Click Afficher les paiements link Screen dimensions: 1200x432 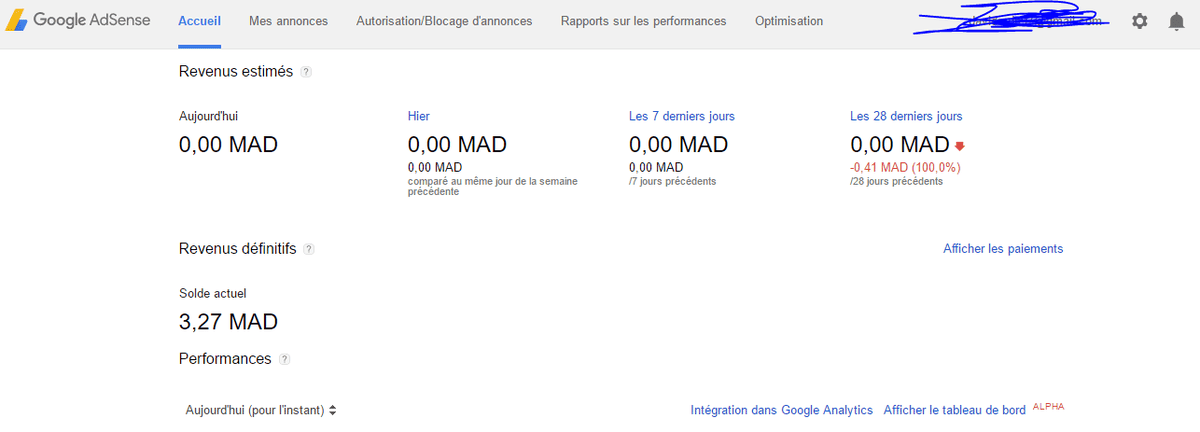(x=1003, y=248)
